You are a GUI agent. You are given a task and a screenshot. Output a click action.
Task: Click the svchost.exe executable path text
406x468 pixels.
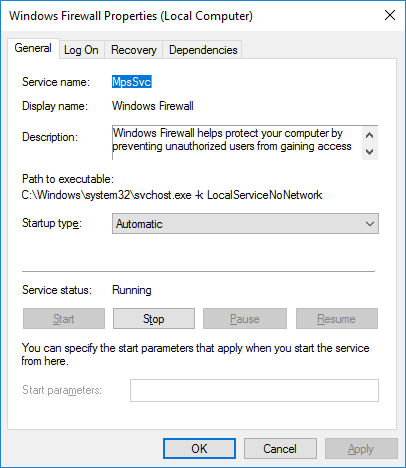coord(172,195)
